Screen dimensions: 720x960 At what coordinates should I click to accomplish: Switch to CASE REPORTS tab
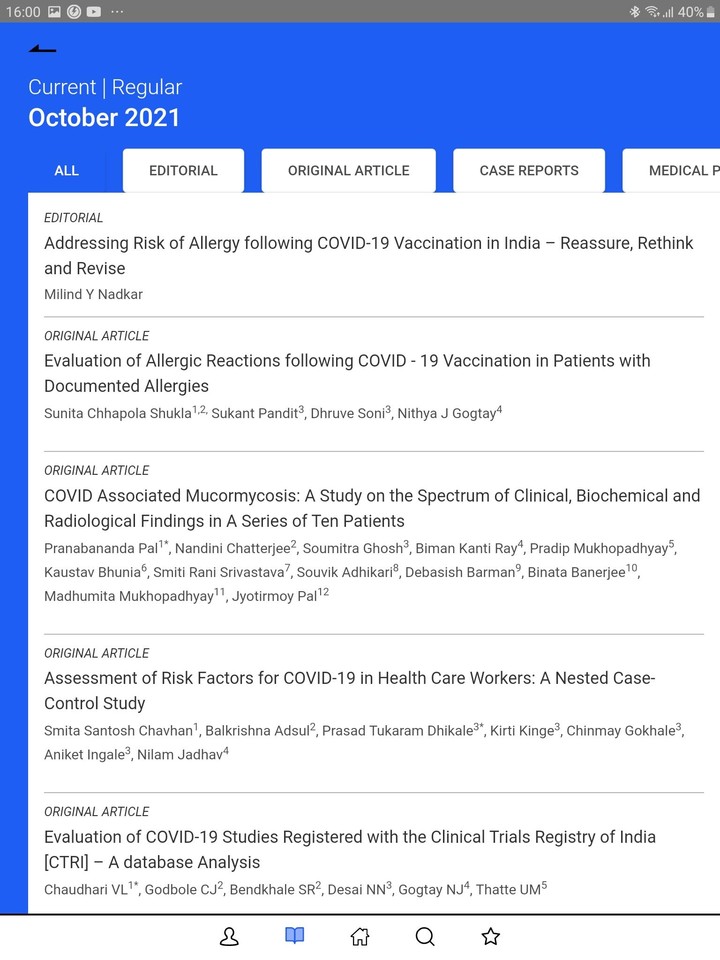[x=529, y=170]
